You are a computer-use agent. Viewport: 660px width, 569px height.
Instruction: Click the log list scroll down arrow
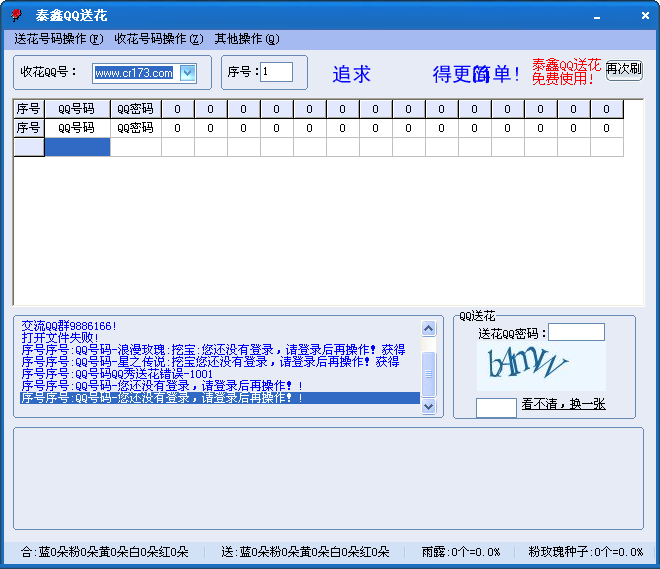[428, 406]
